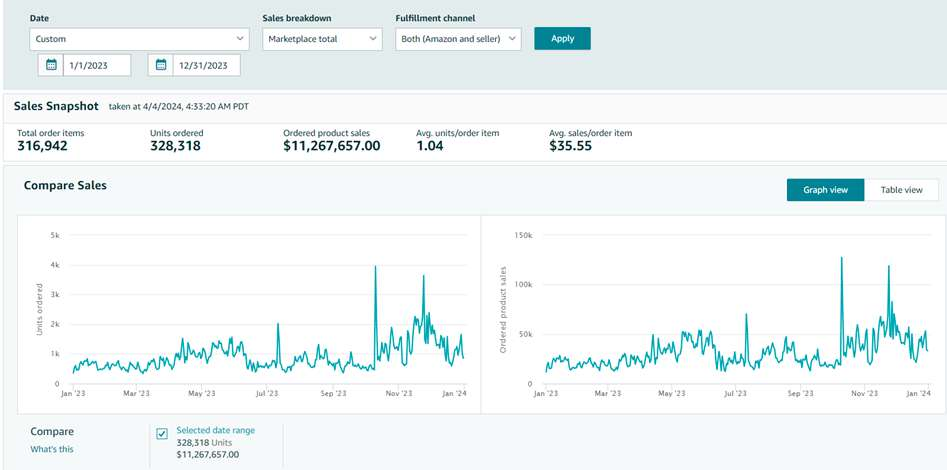Open the What's this link
Screen dimensions: 947x470
click(x=52, y=449)
